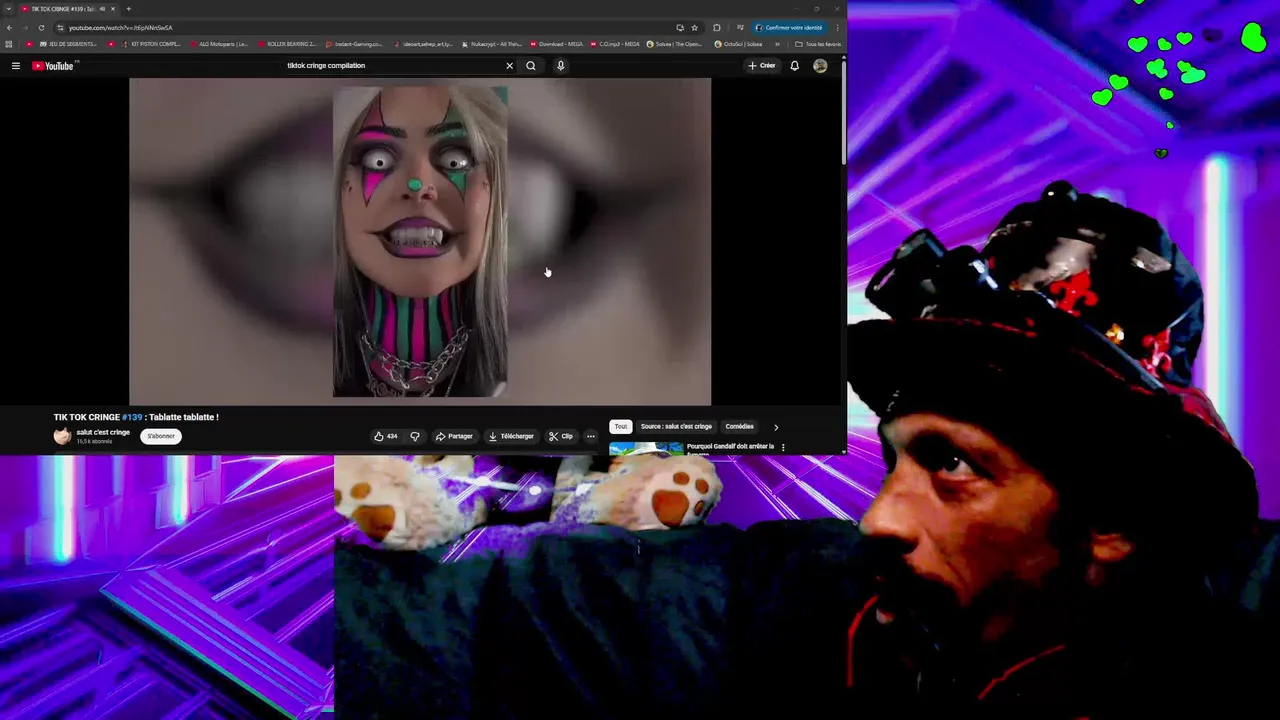Open the Pourquoi Gandalf suggested video thumbnail

646,448
